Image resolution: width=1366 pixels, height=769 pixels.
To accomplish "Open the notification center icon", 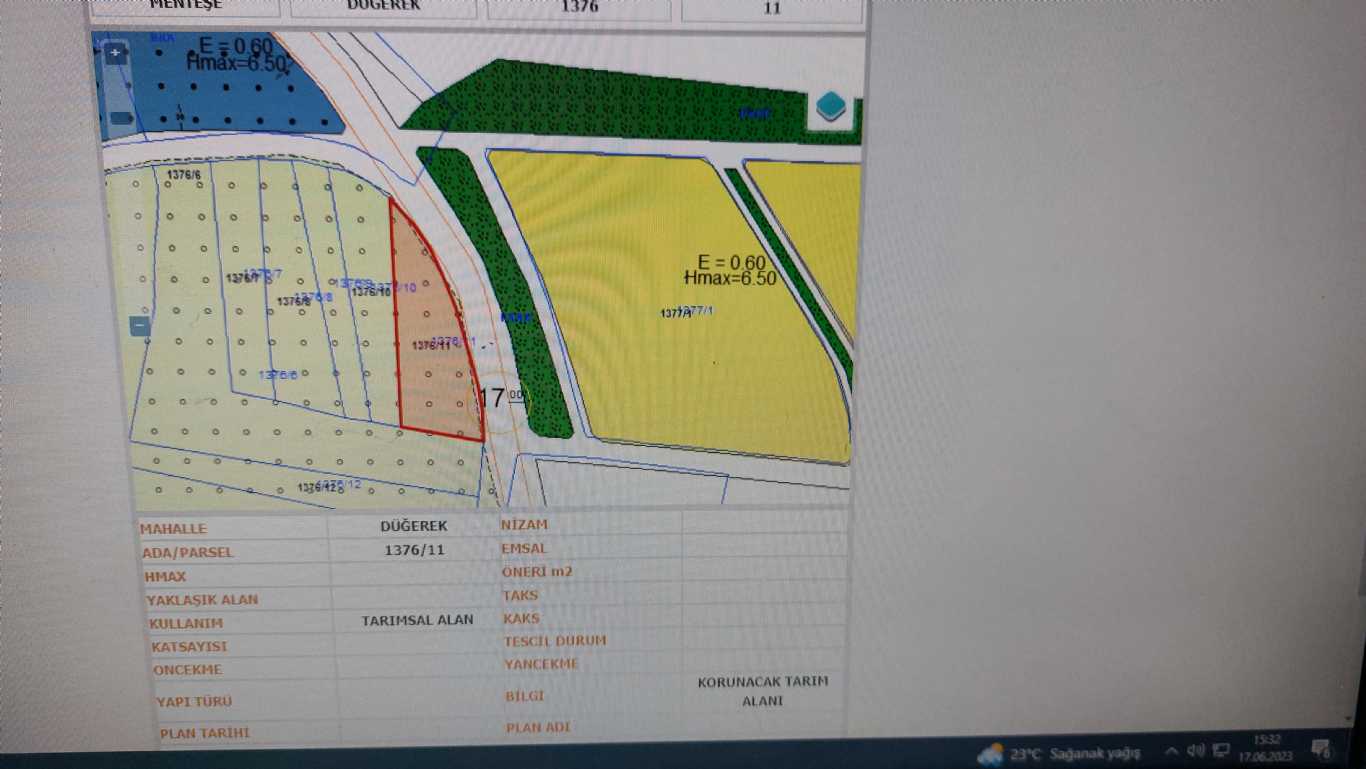I will (x=1321, y=749).
